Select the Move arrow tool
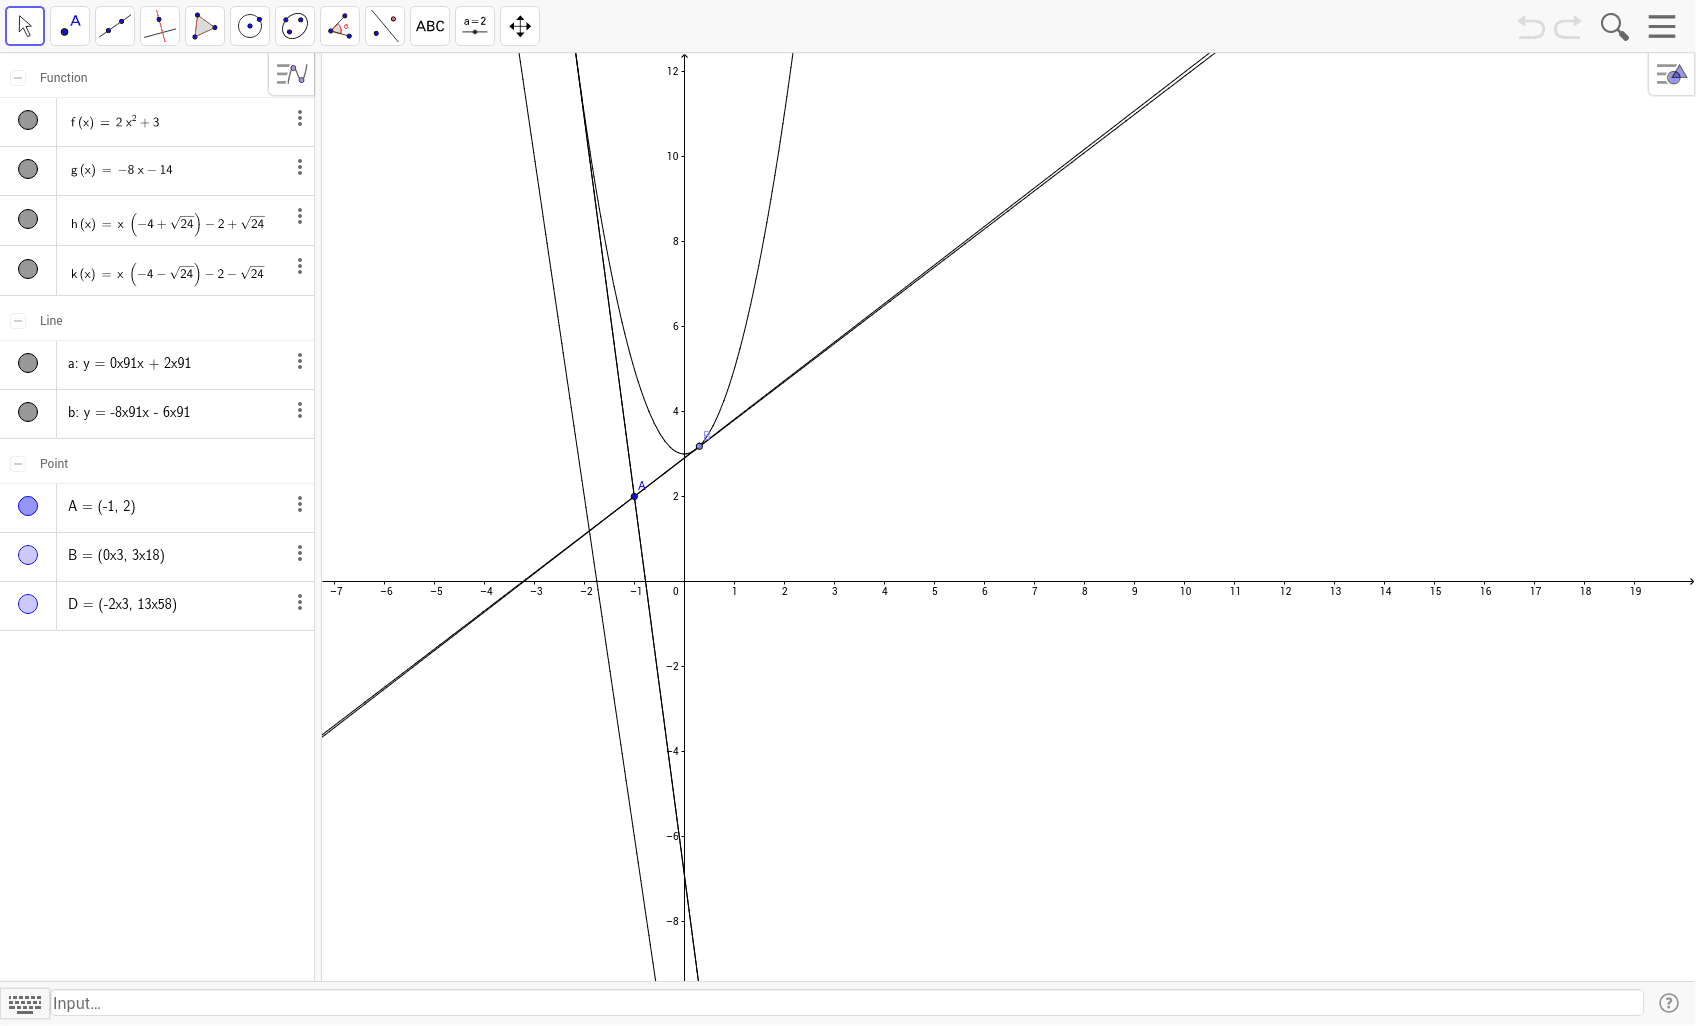The image size is (1696, 1026). click(25, 26)
